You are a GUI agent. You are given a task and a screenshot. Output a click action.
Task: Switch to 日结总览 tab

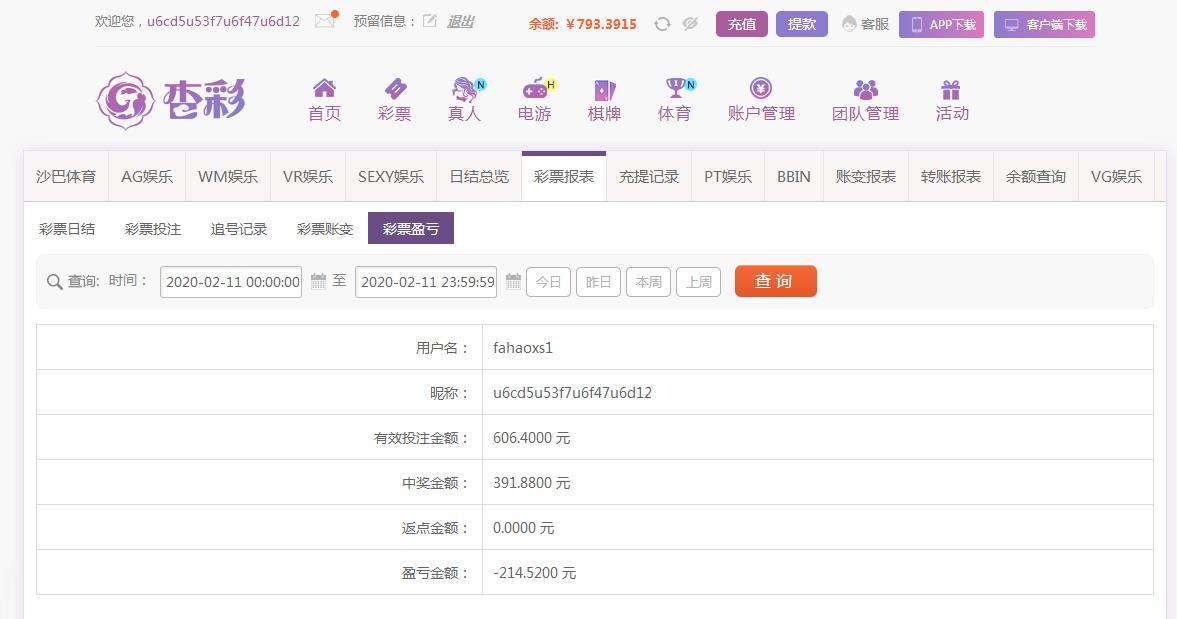point(479,176)
